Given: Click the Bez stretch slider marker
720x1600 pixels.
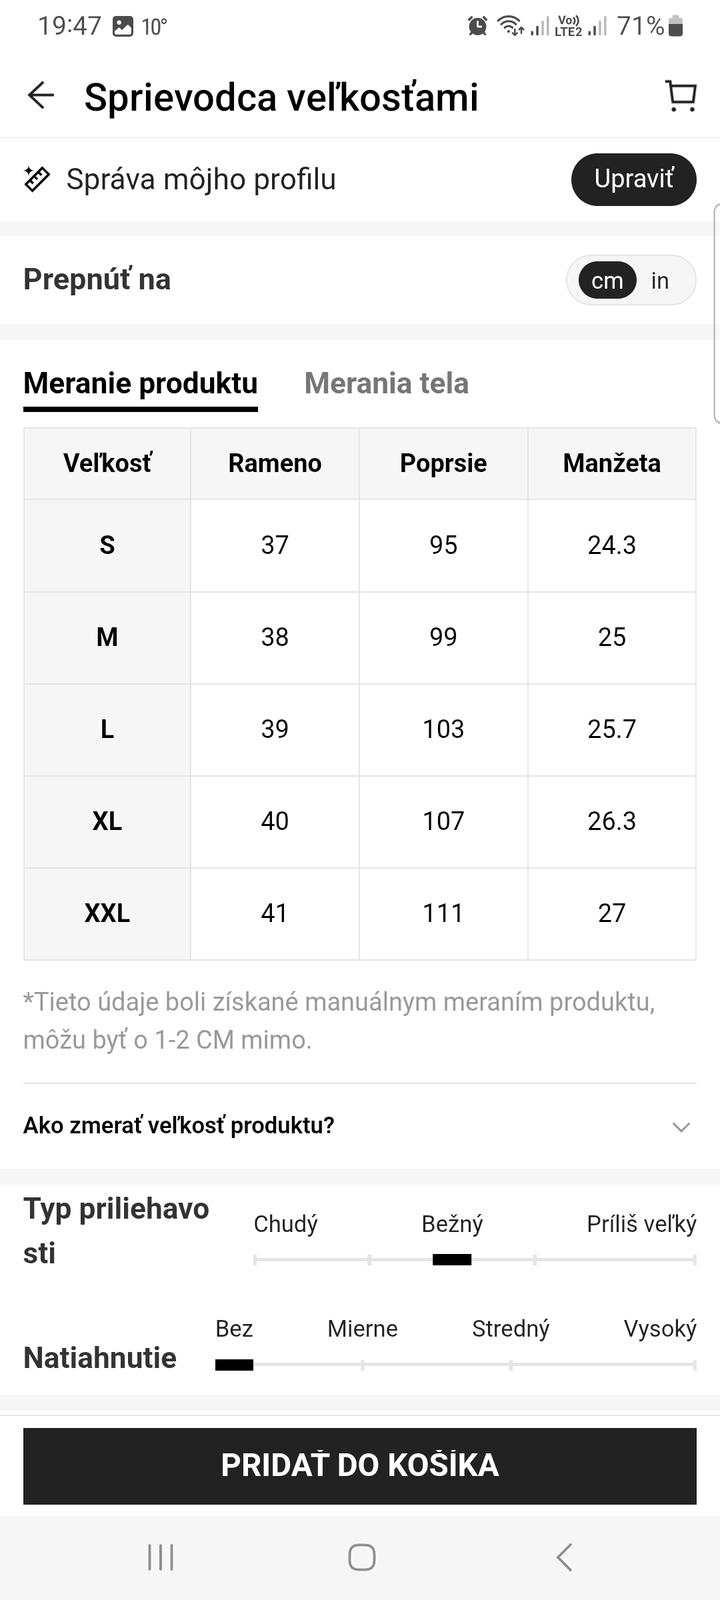Looking at the screenshot, I should pos(234,1364).
